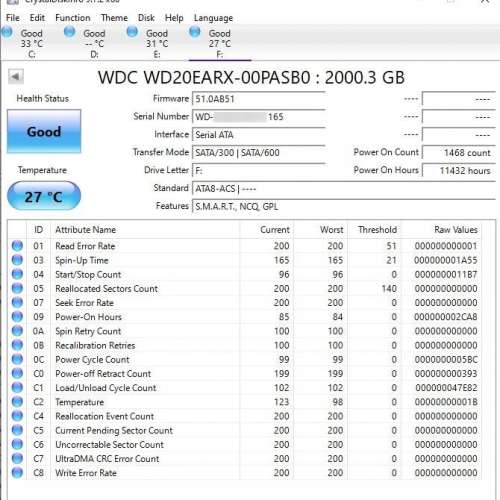Select the Reallocated Sectors Count attribute name
Viewport: 500px width, 500px height.
(107, 289)
